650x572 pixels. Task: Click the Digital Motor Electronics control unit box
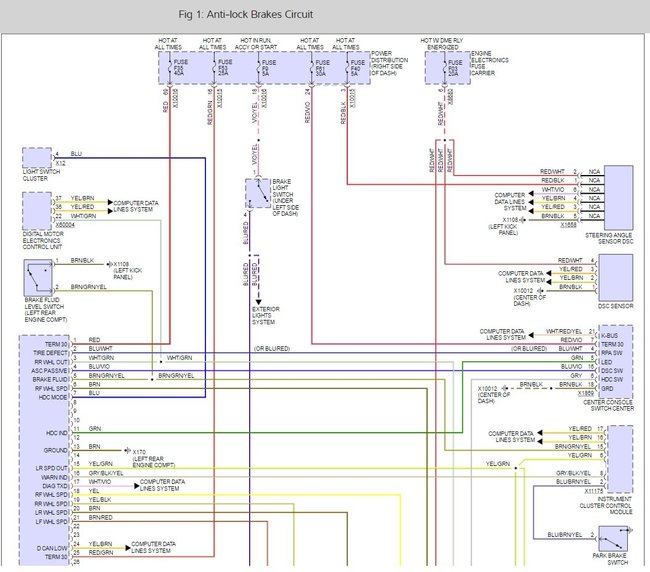point(37,211)
